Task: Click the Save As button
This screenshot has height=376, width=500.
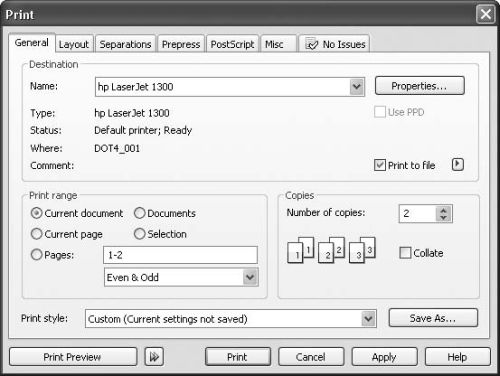Action: point(433,318)
